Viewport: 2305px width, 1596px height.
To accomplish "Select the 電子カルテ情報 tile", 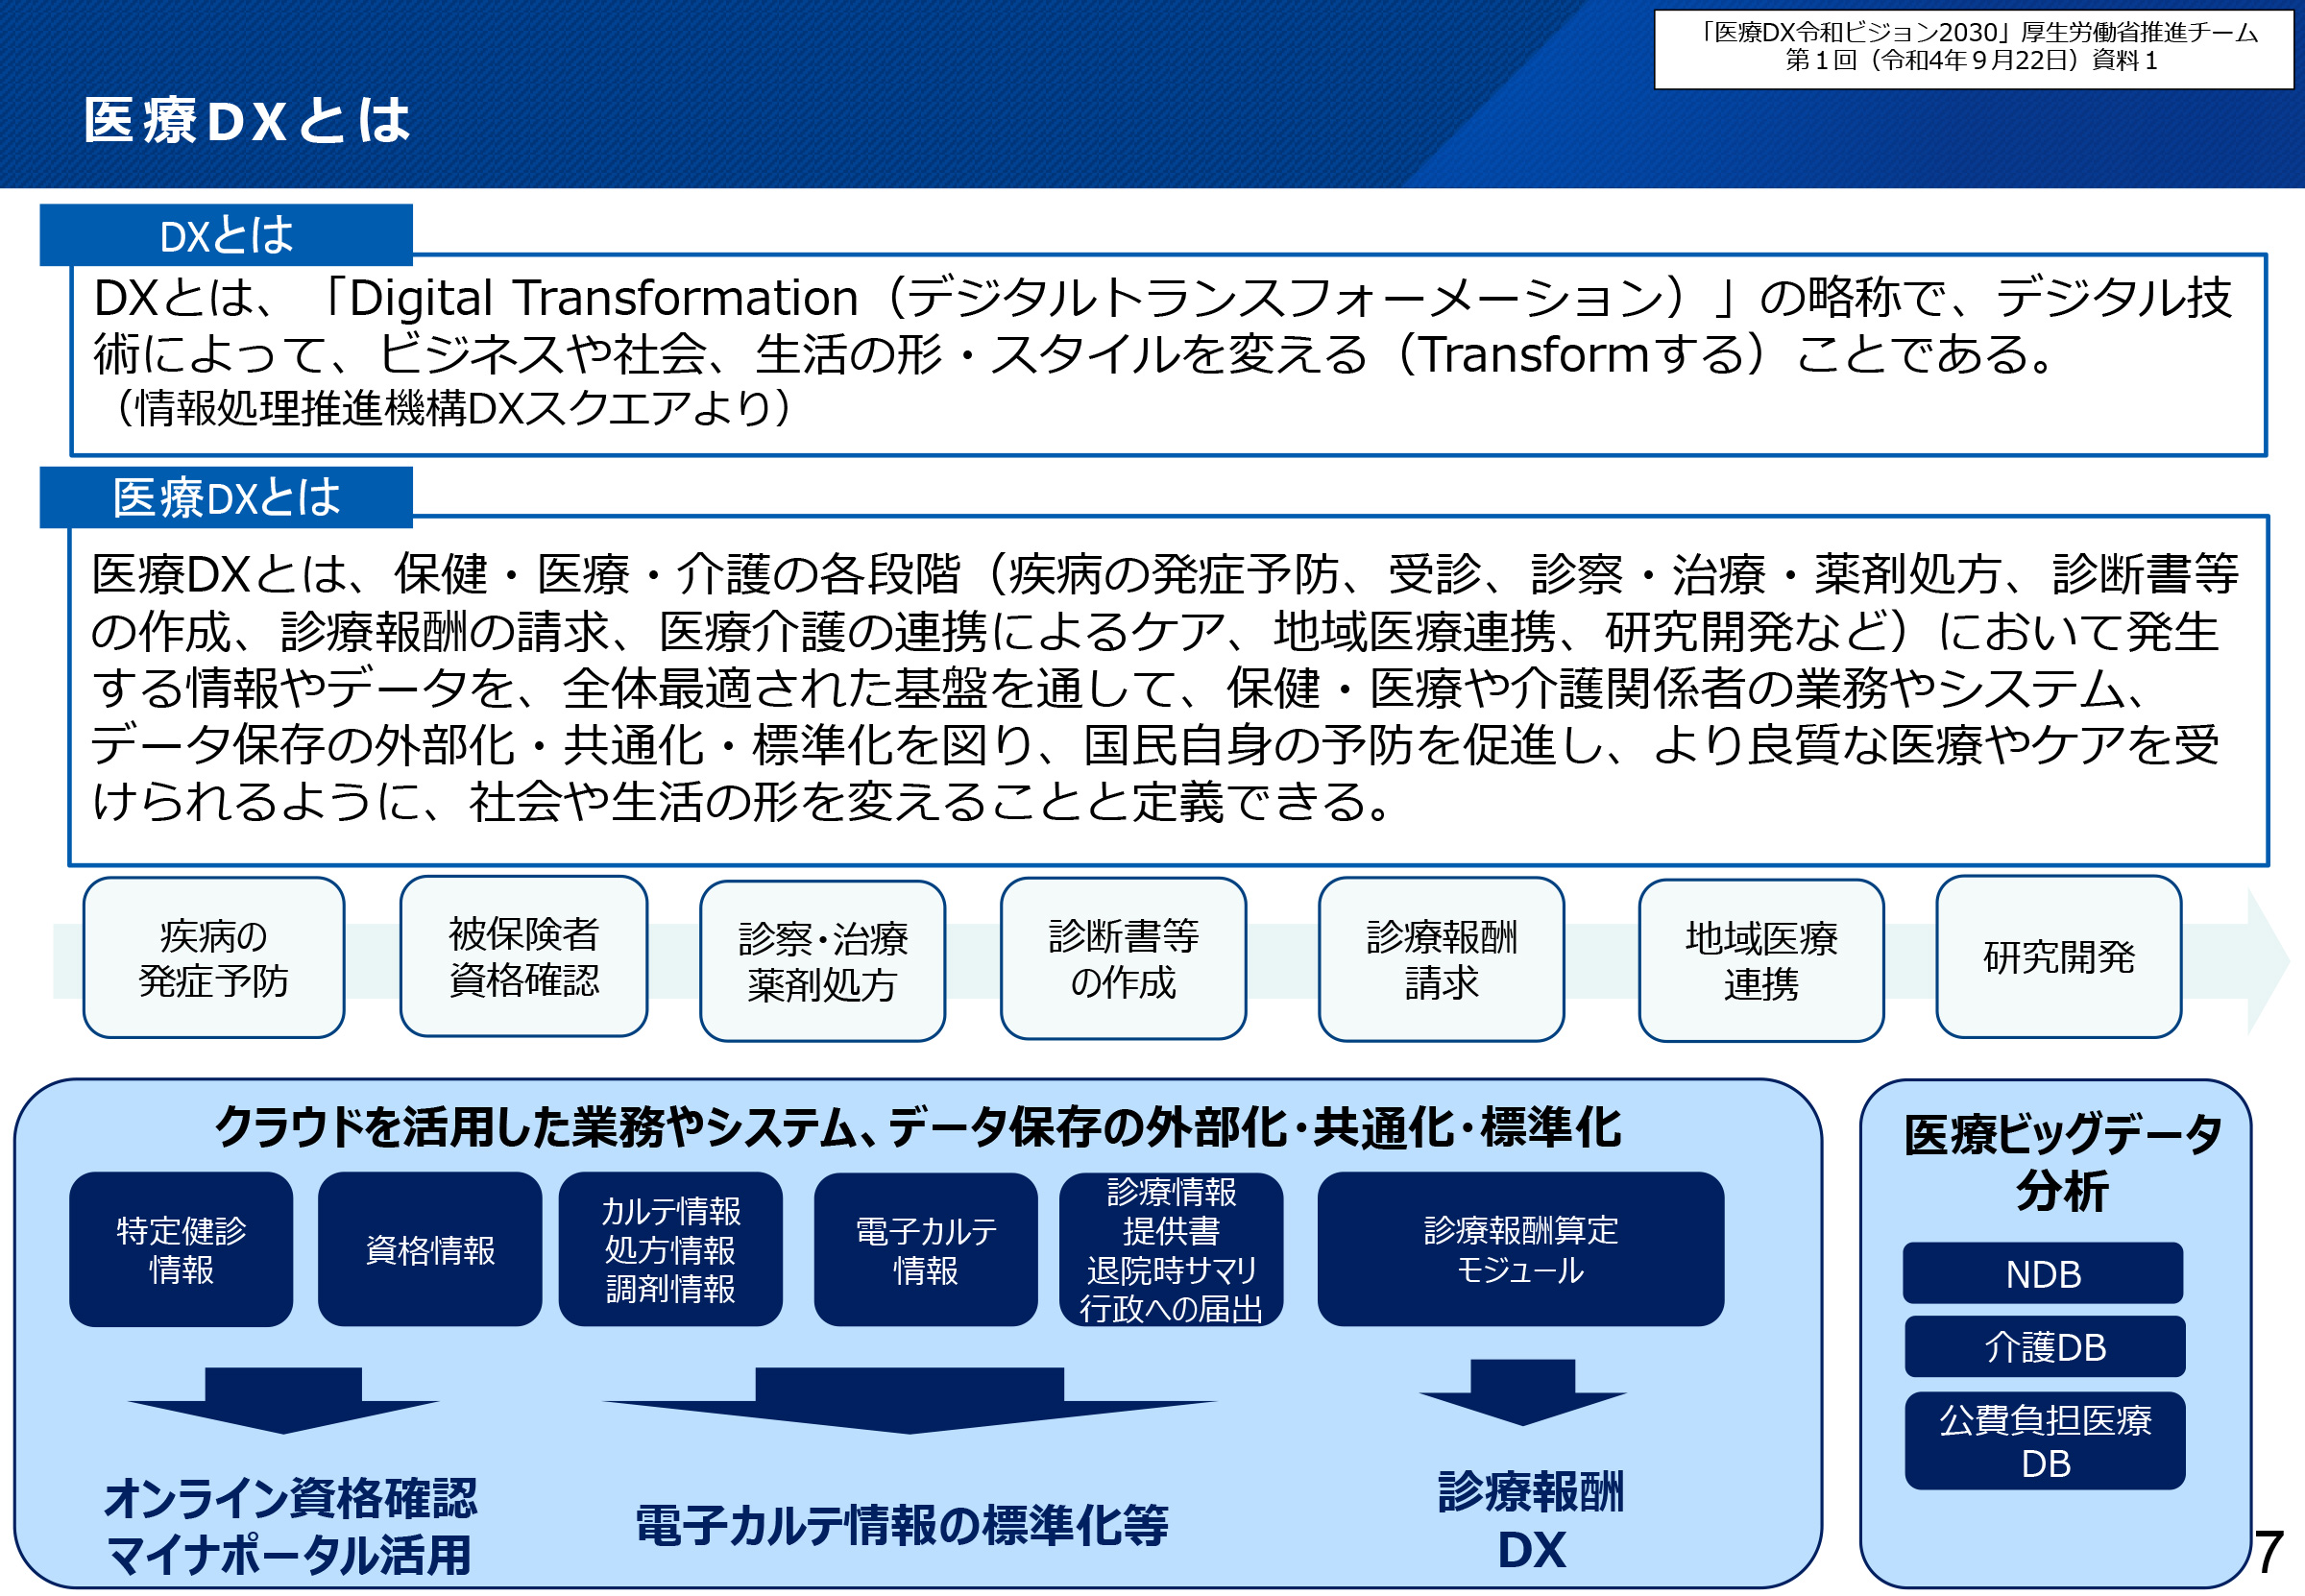I will point(925,1249).
